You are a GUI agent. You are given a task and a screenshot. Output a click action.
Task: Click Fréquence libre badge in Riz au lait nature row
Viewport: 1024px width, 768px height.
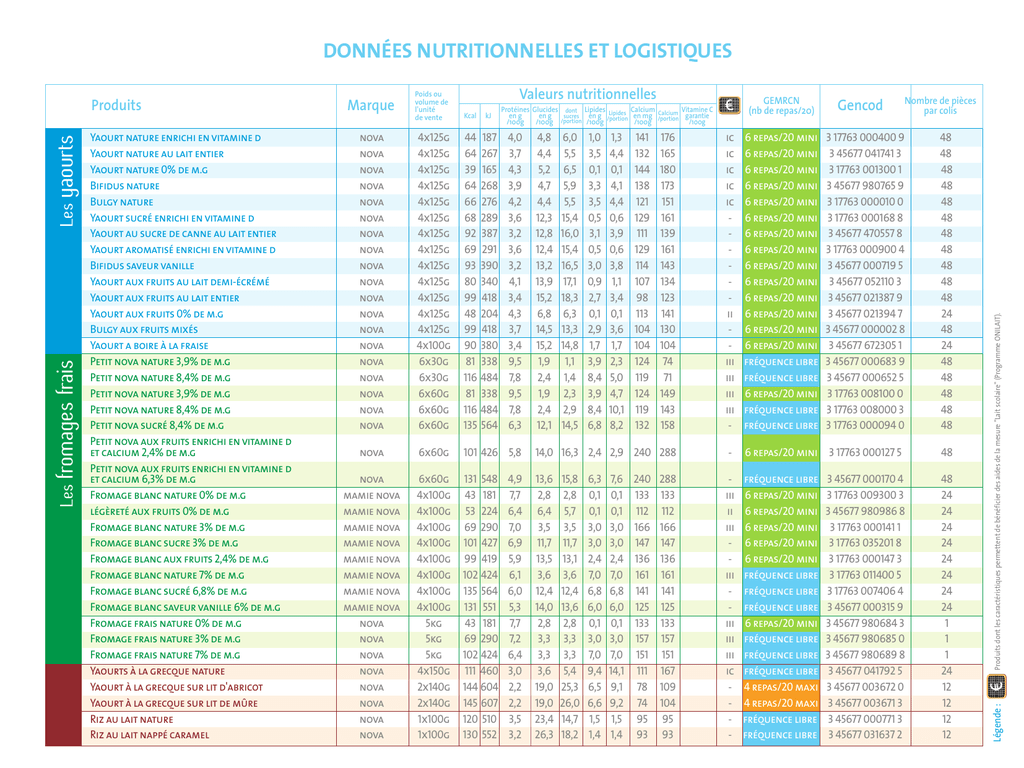[x=781, y=720]
